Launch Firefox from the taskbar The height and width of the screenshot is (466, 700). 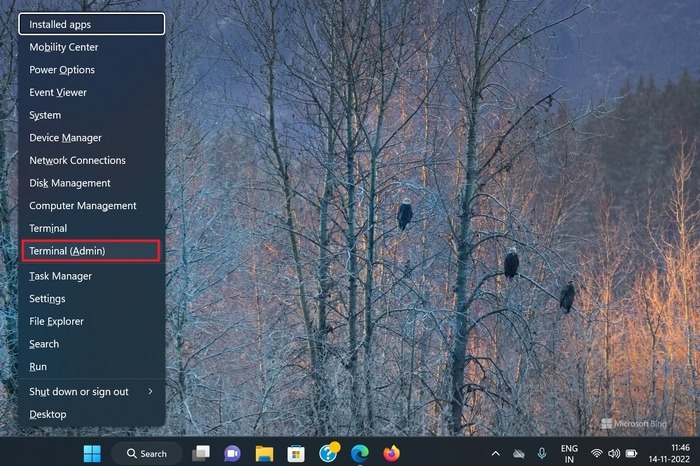pos(392,454)
